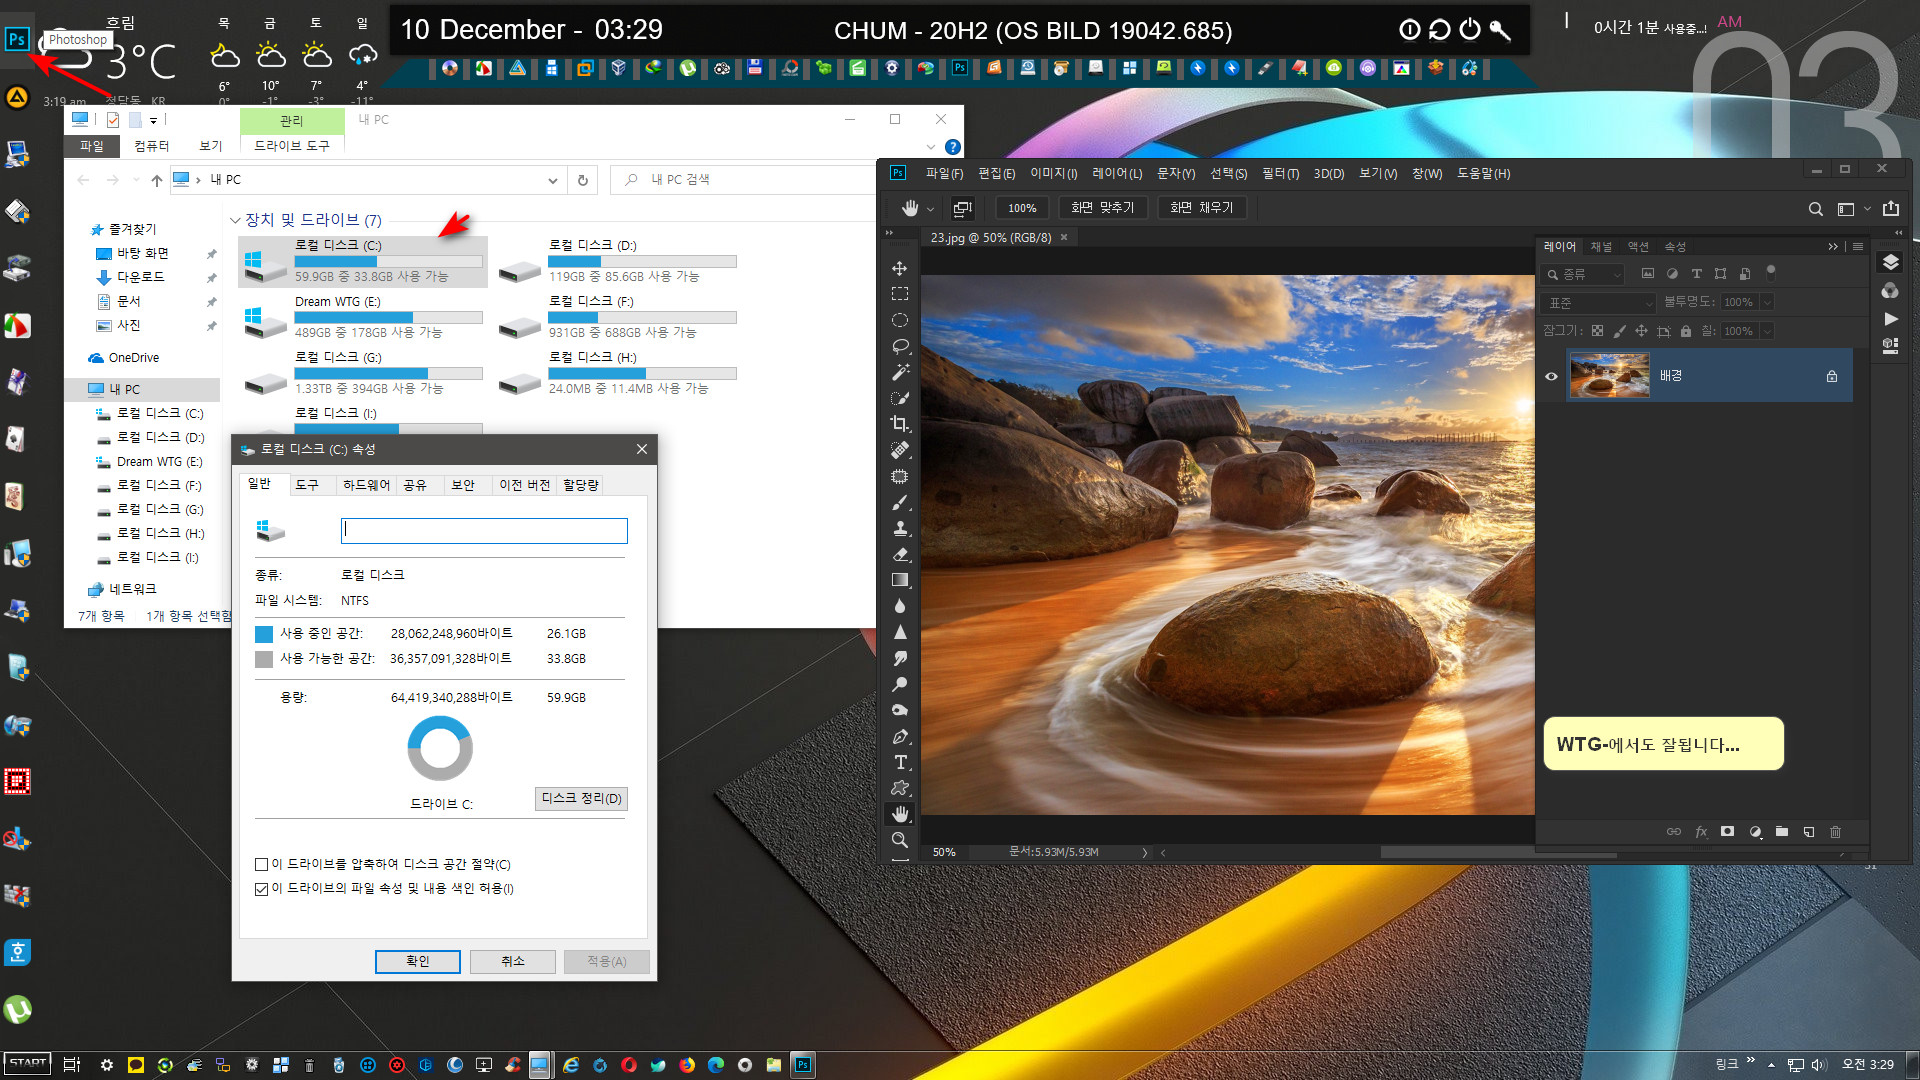Click the Photoshop share icon
Viewport: 1920px width, 1080px height.
point(1890,208)
